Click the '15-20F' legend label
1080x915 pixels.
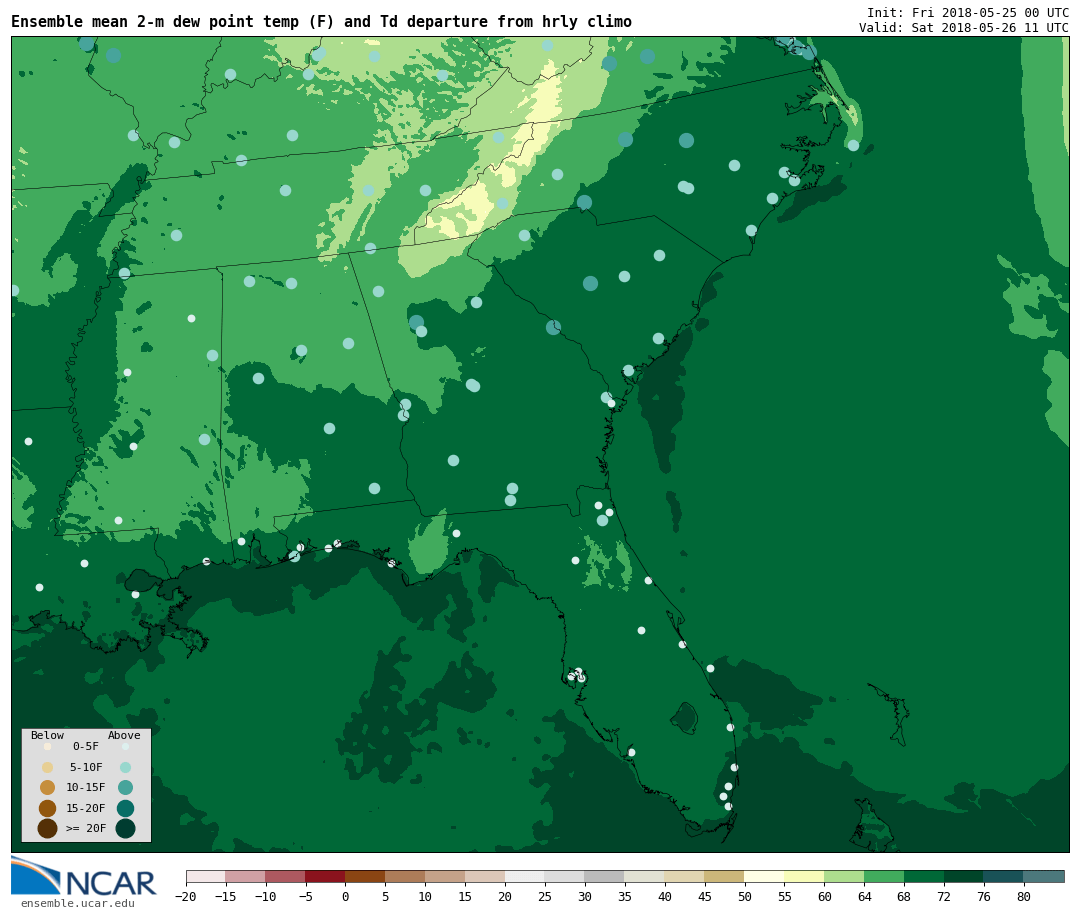pos(86,808)
